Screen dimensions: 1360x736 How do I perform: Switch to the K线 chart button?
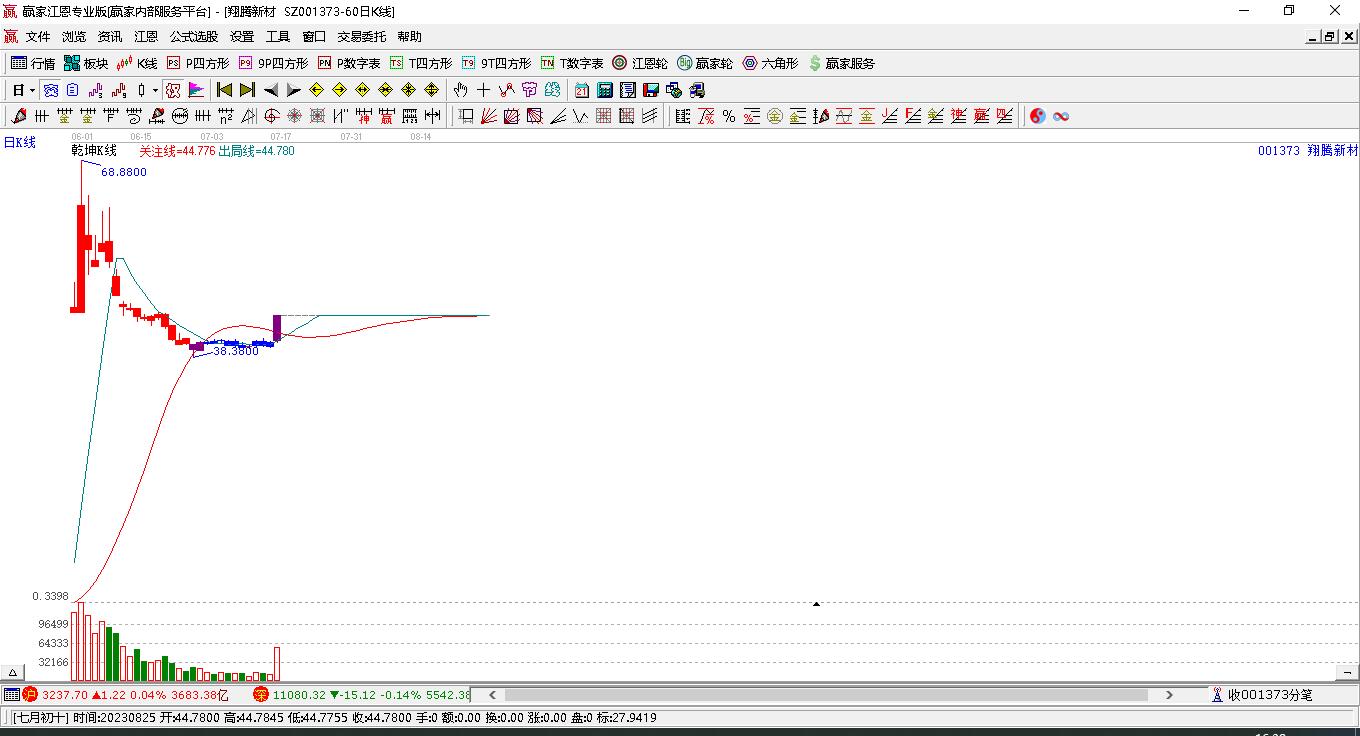coord(137,63)
